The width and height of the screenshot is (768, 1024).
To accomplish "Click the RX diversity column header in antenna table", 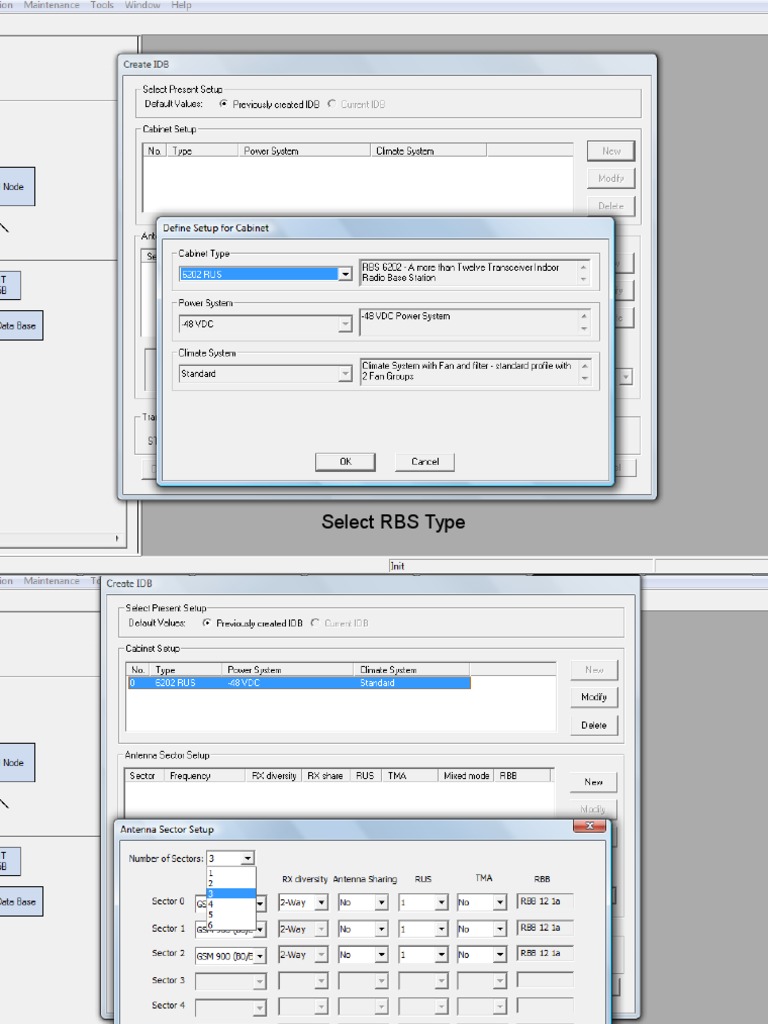I will click(x=274, y=776).
